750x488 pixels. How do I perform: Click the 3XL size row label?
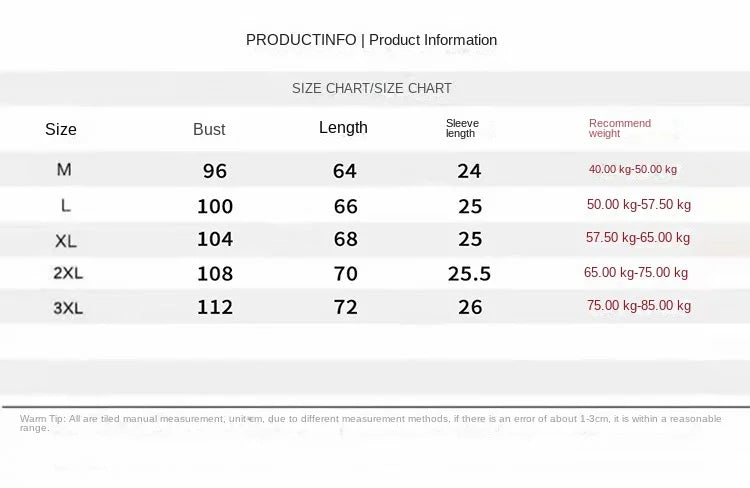pyautogui.click(x=68, y=308)
